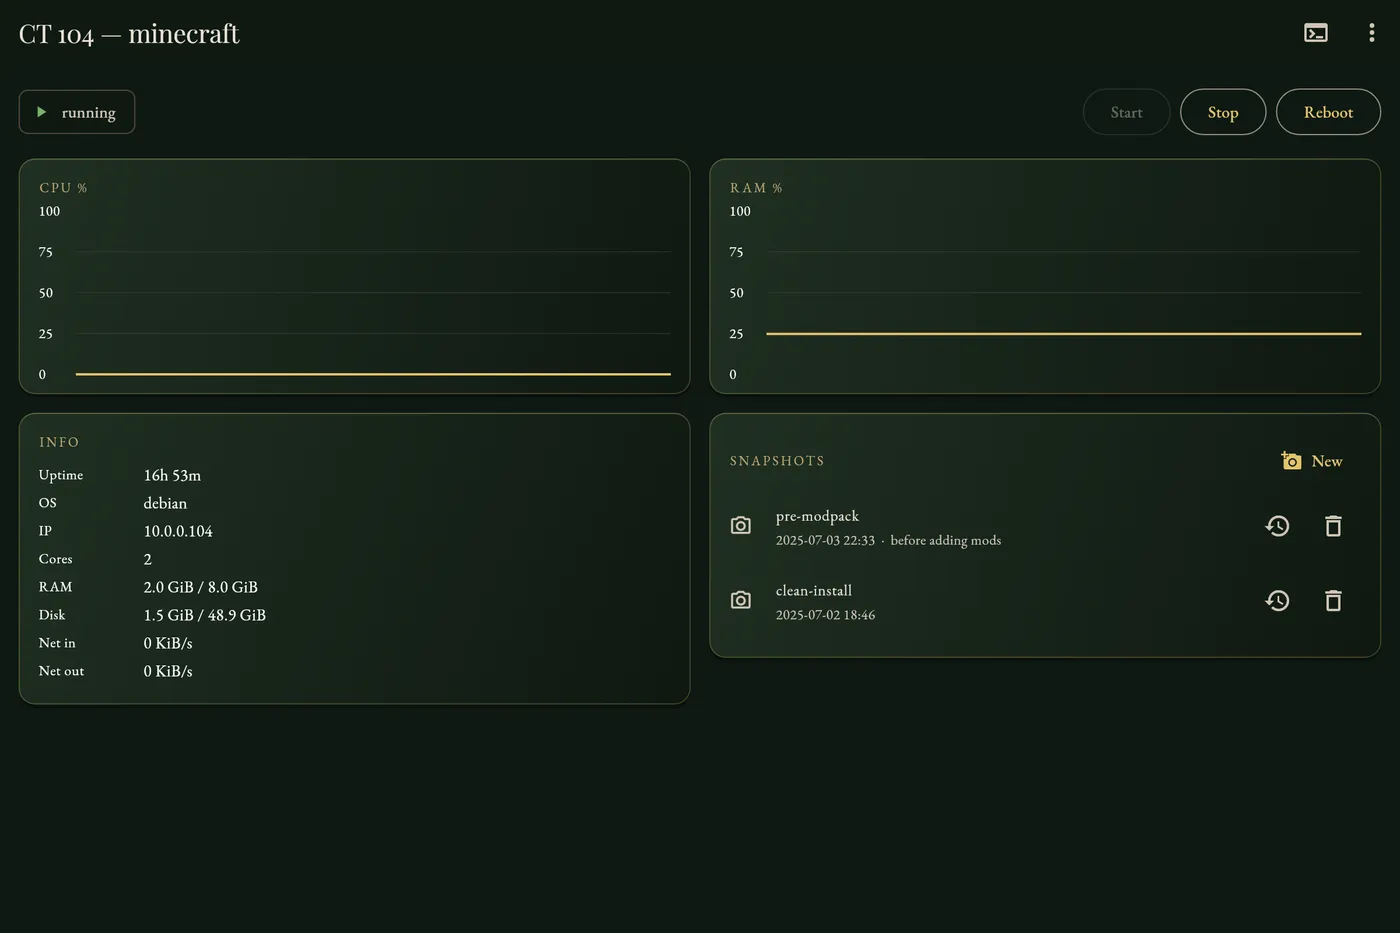This screenshot has width=1400, height=933.
Task: Click the date 2025-07-02 18:46
Action: coord(825,615)
